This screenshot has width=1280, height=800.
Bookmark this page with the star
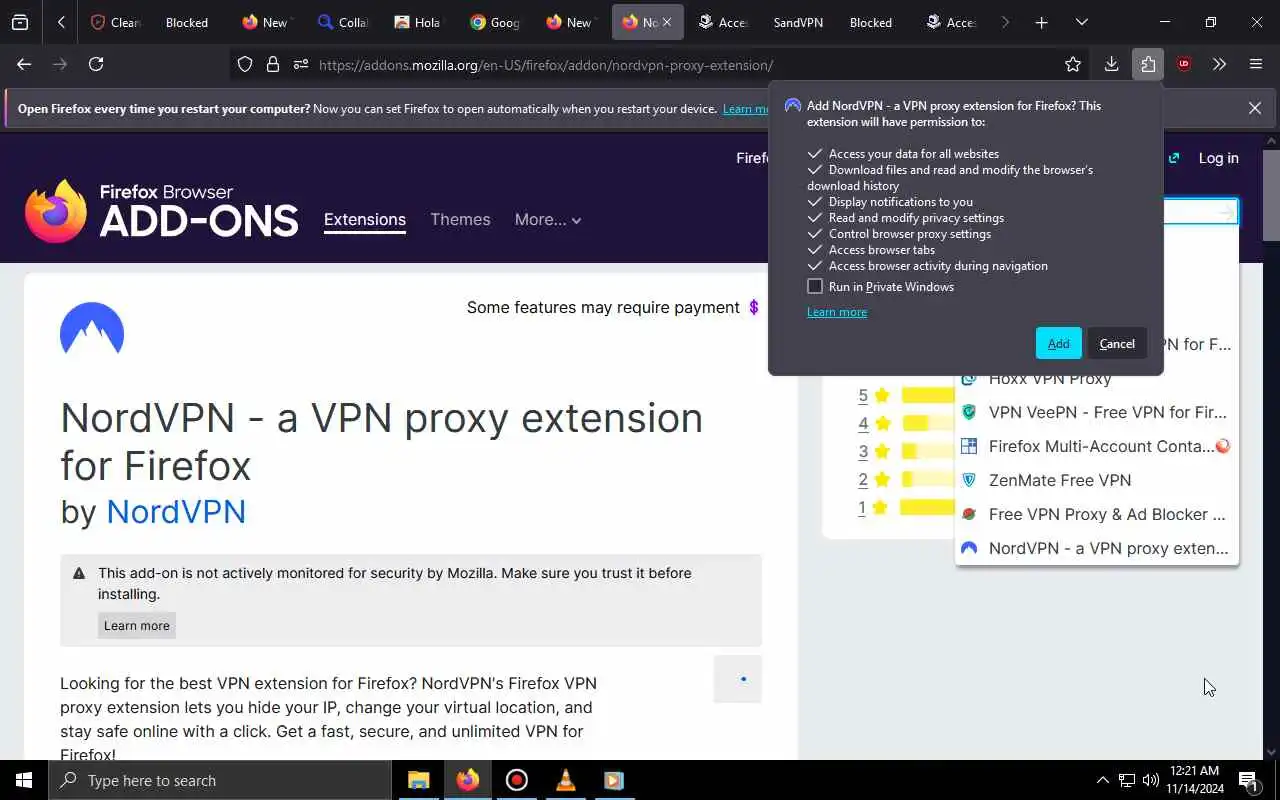pos(1073,64)
